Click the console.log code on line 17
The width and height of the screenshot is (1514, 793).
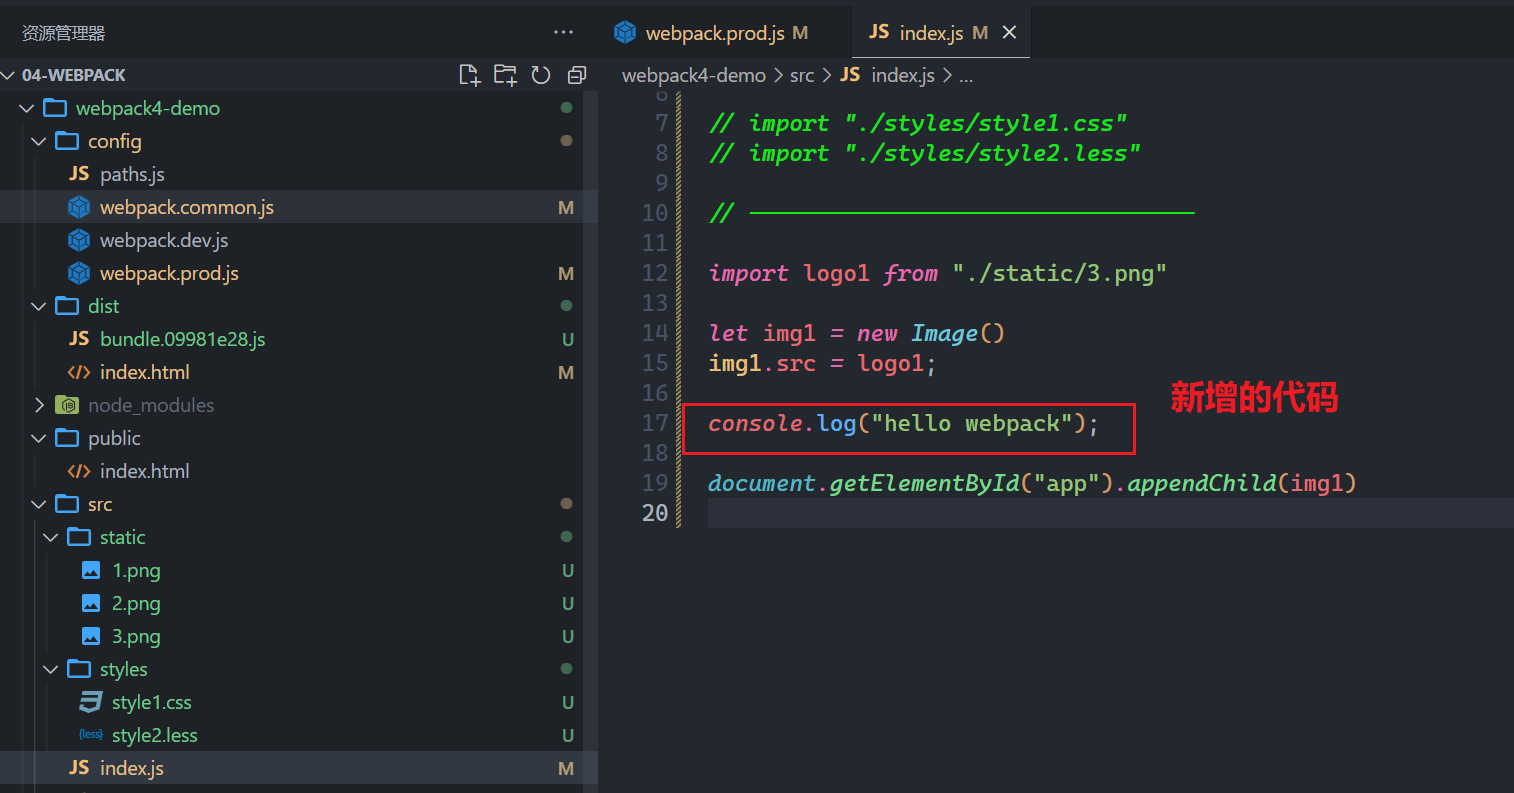click(x=904, y=424)
